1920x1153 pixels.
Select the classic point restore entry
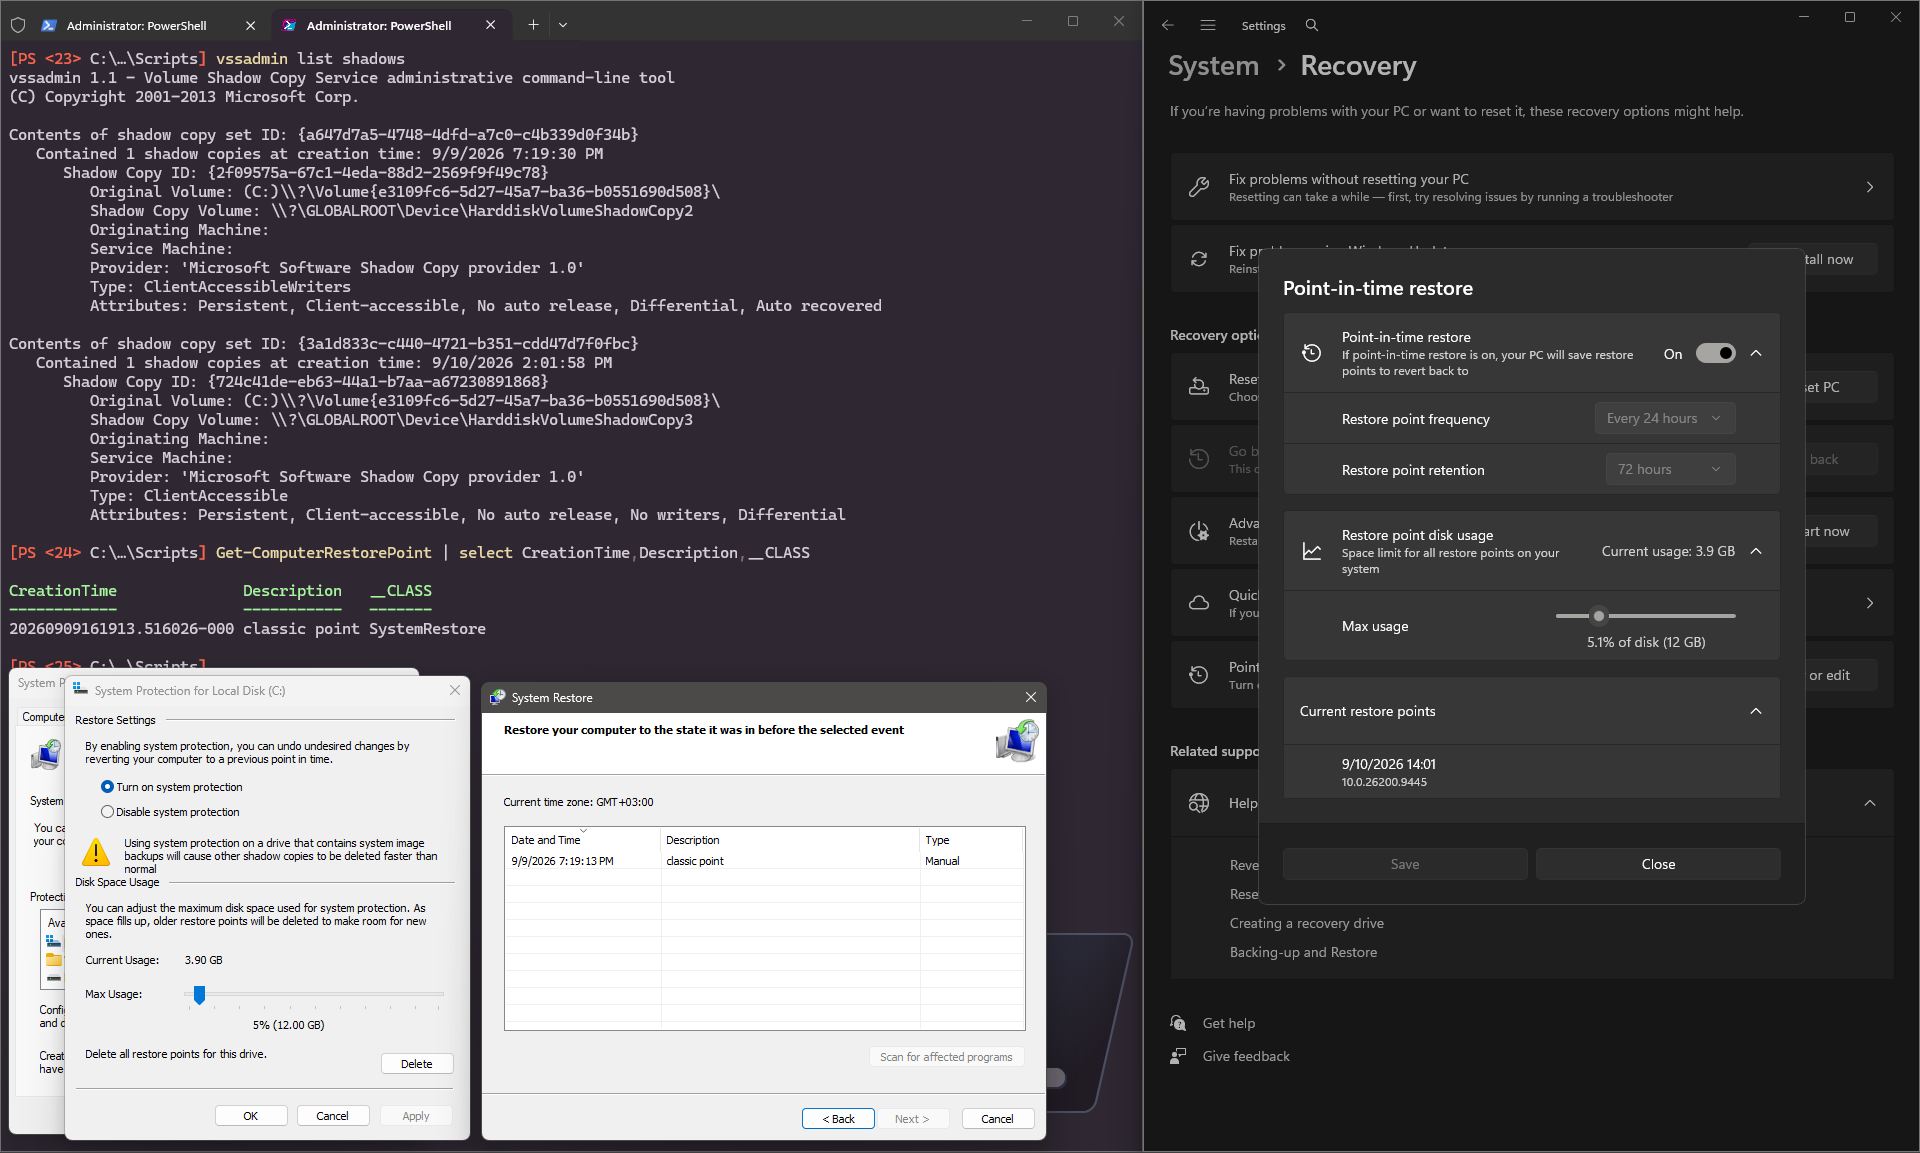pos(765,861)
